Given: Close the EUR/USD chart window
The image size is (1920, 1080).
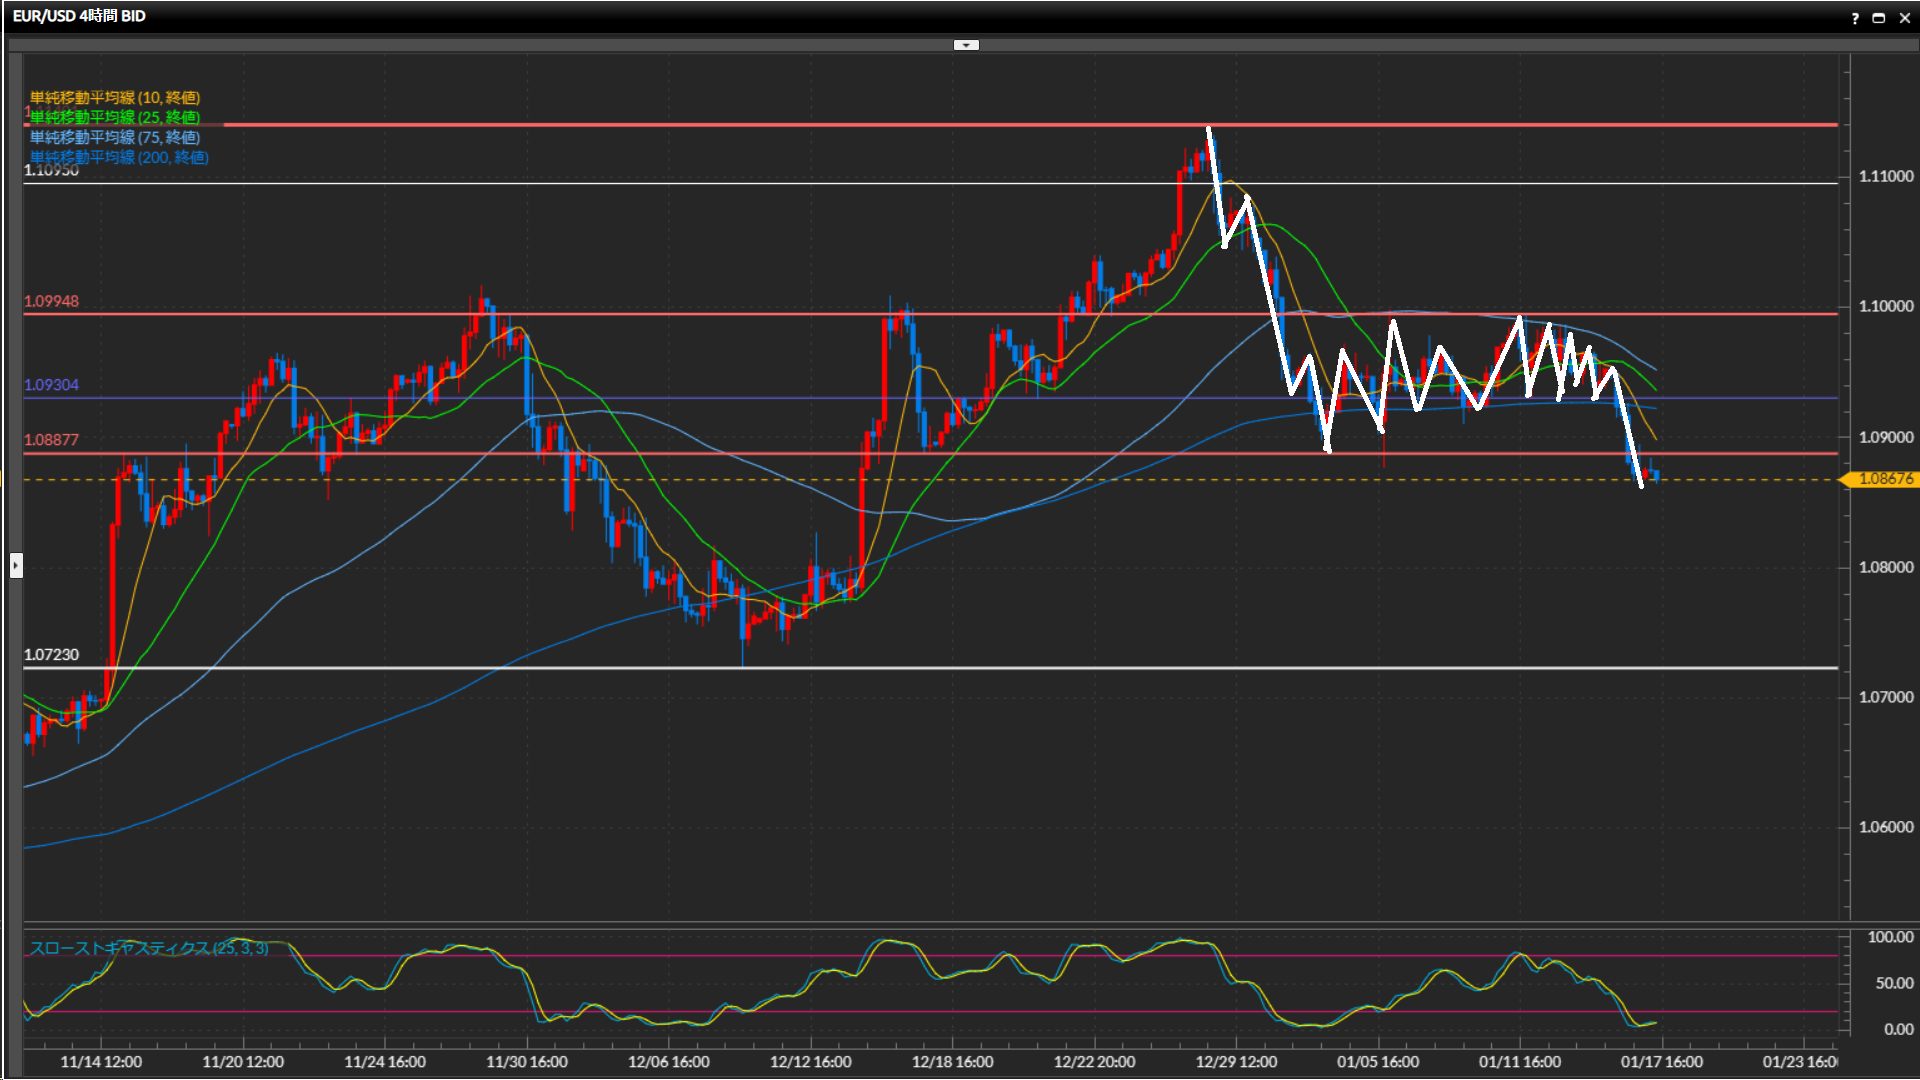Looking at the screenshot, I should 1905,18.
